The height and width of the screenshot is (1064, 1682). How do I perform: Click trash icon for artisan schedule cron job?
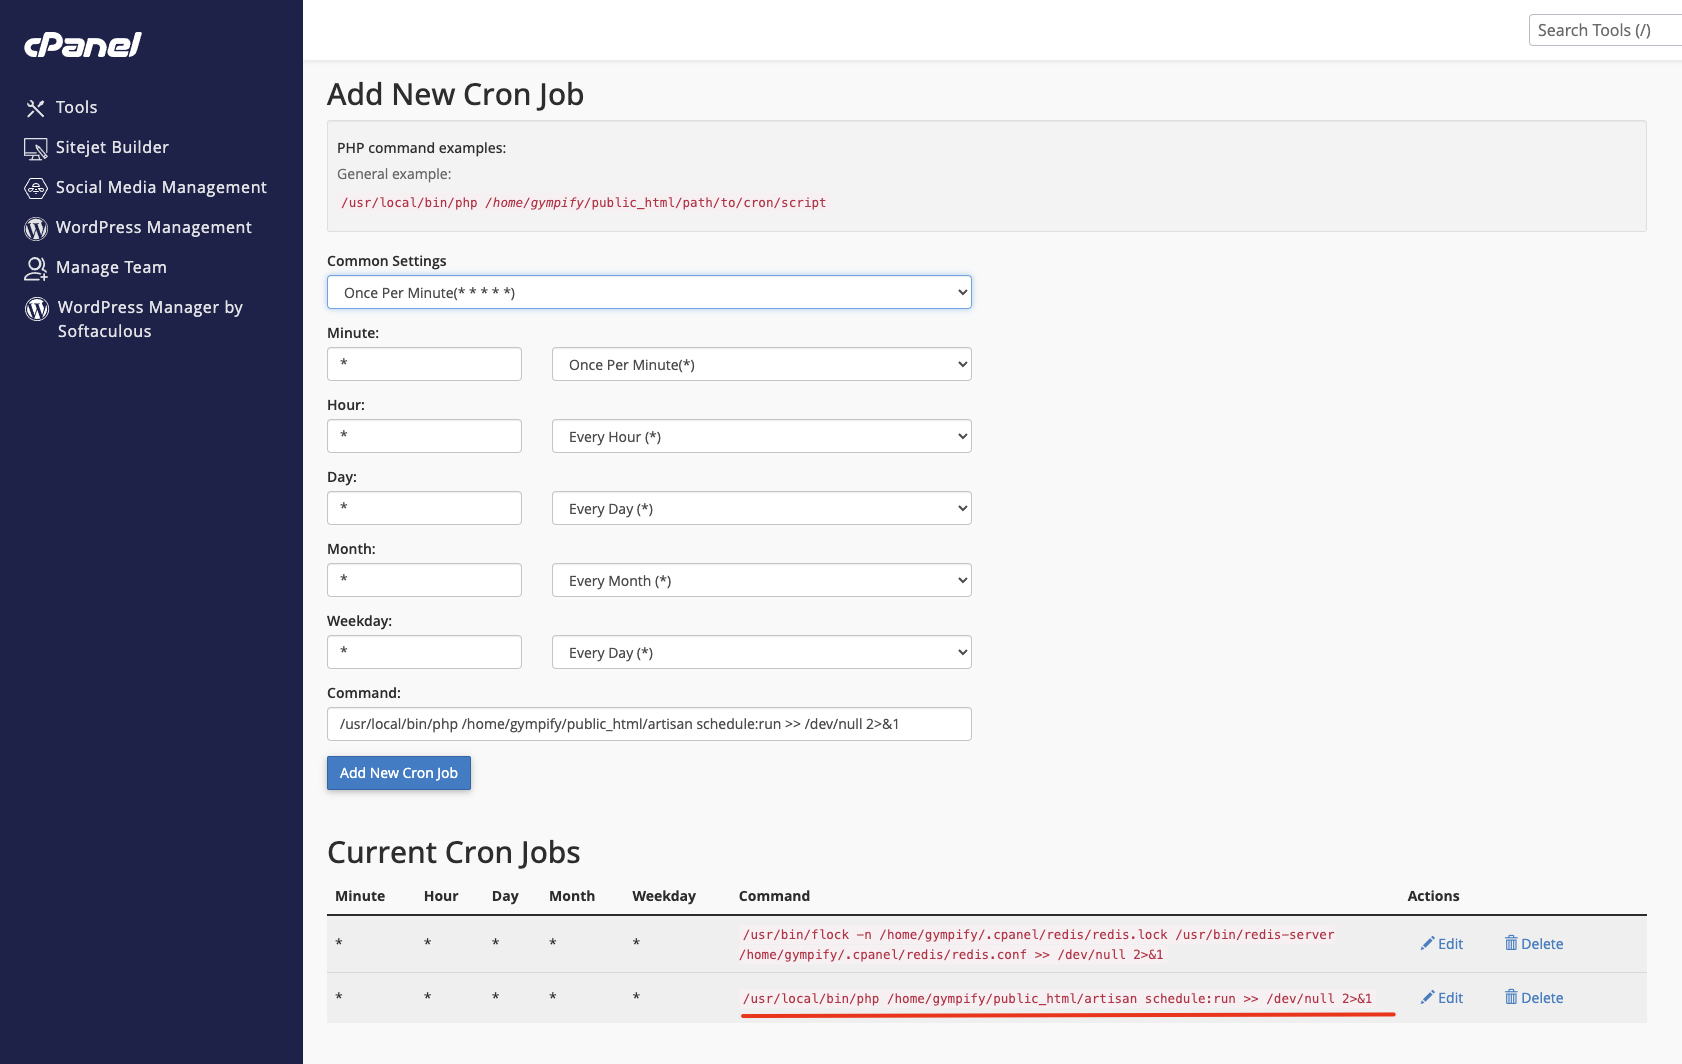pos(1511,997)
